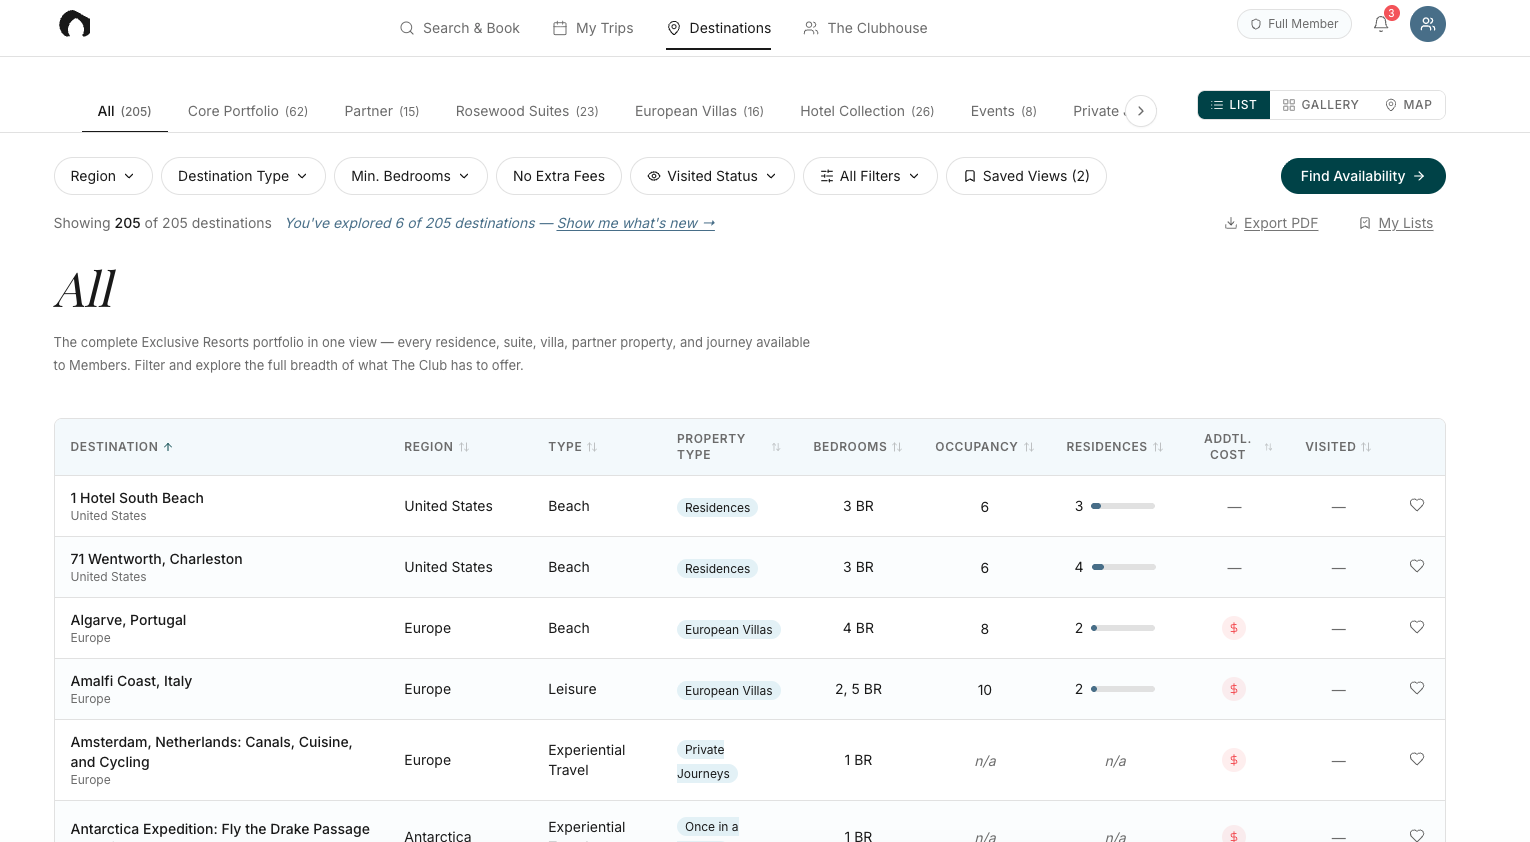Open the notifications bell icon

click(1381, 24)
